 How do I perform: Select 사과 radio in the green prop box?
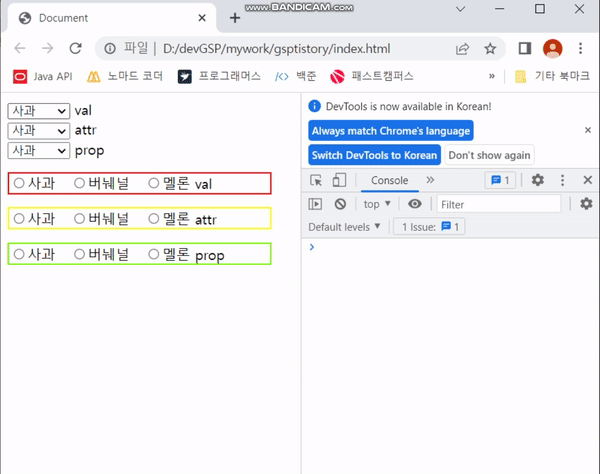pos(19,254)
